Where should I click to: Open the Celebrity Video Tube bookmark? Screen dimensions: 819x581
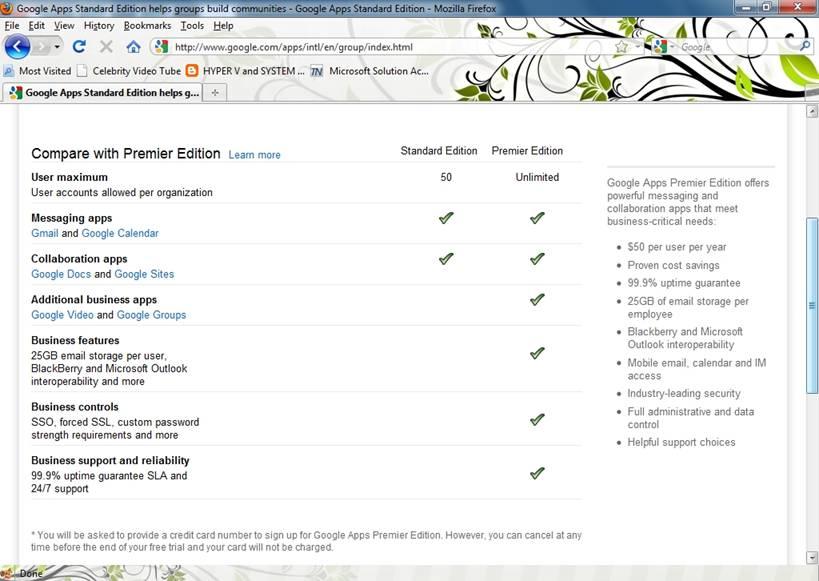(x=129, y=71)
